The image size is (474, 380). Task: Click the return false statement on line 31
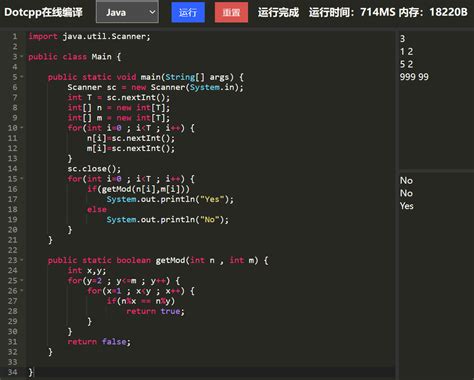coord(99,342)
